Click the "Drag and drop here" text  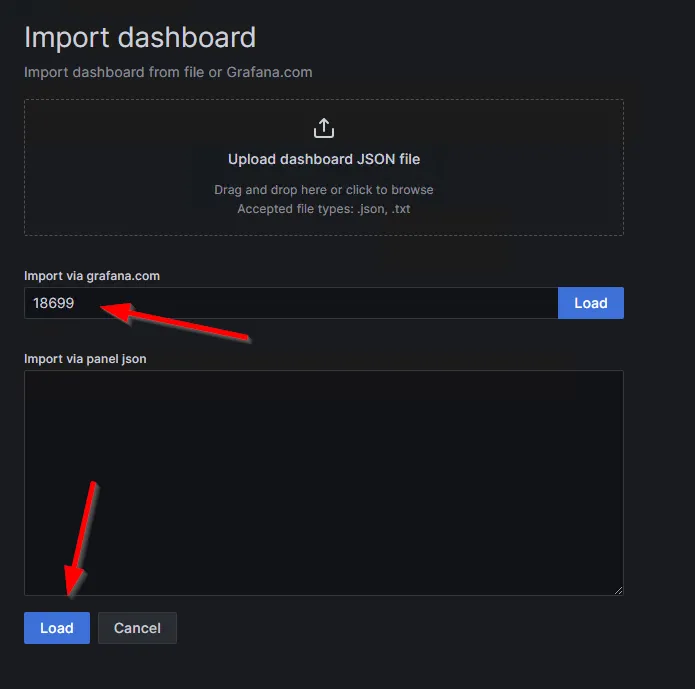270,190
